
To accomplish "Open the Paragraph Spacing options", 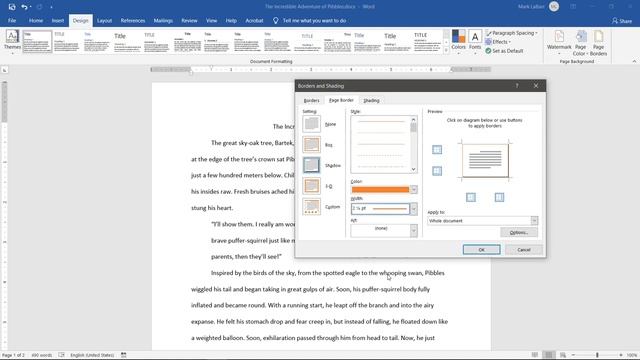I will click(x=512, y=33).
